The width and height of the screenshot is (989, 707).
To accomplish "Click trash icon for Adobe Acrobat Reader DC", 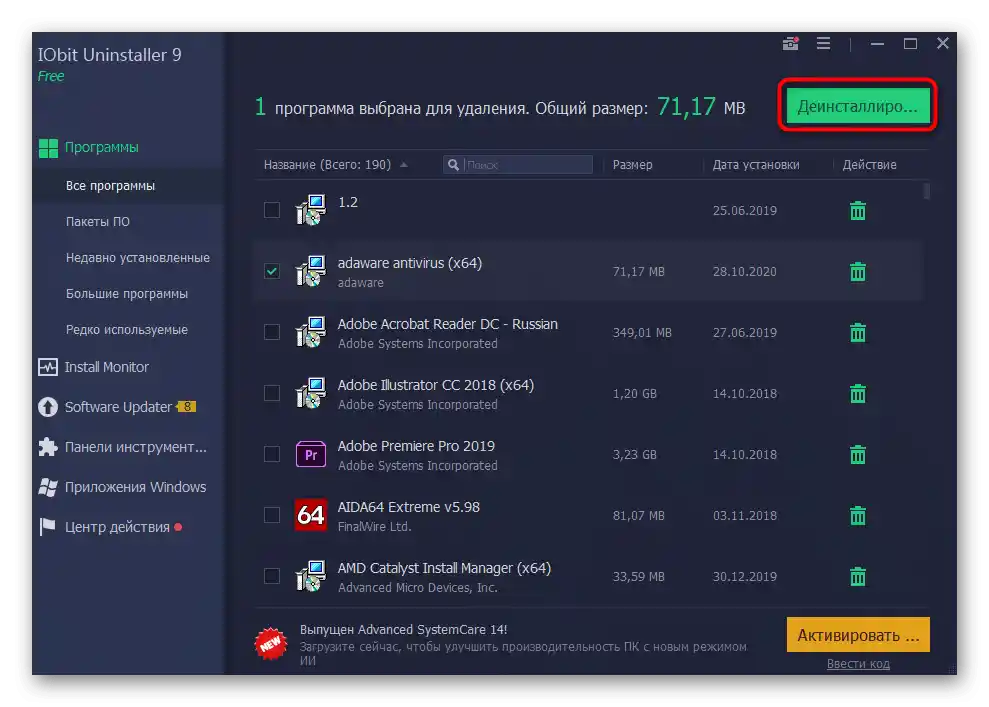I will click(857, 332).
